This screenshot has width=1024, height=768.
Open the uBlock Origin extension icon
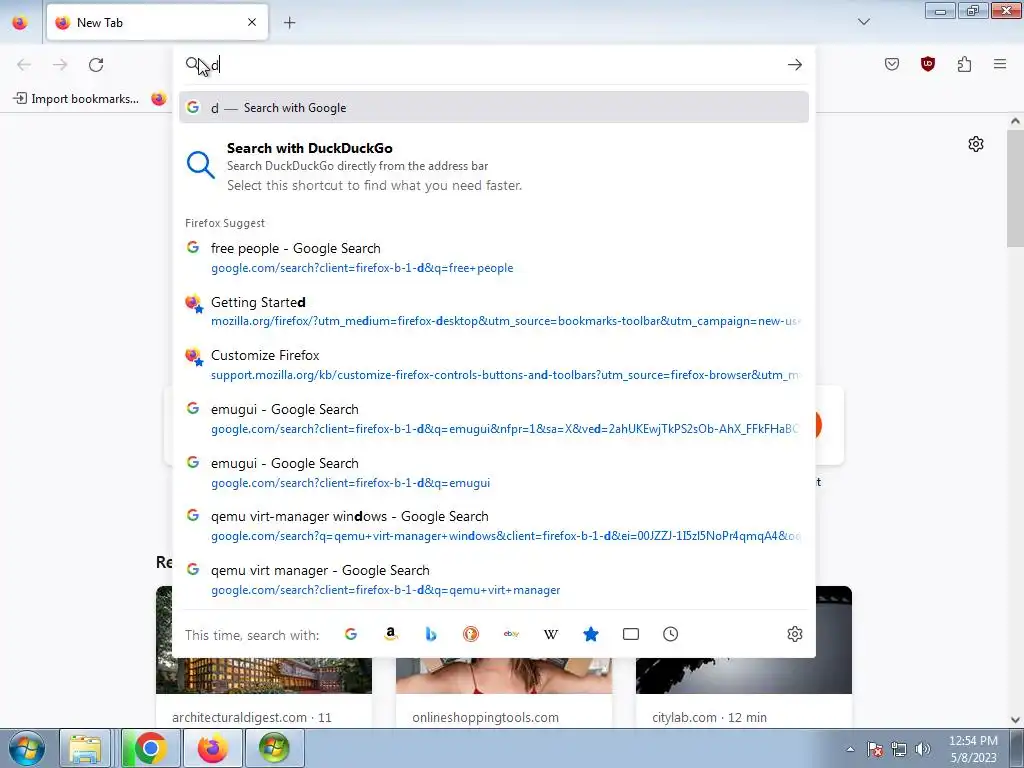click(928, 64)
